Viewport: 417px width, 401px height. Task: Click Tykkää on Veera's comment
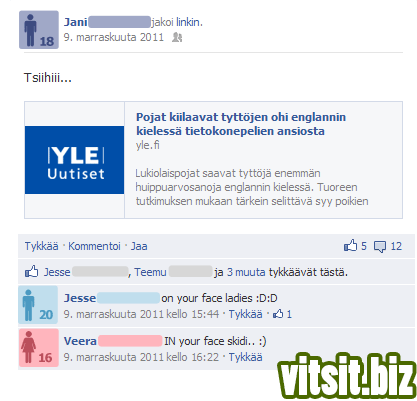pyautogui.click(x=245, y=357)
